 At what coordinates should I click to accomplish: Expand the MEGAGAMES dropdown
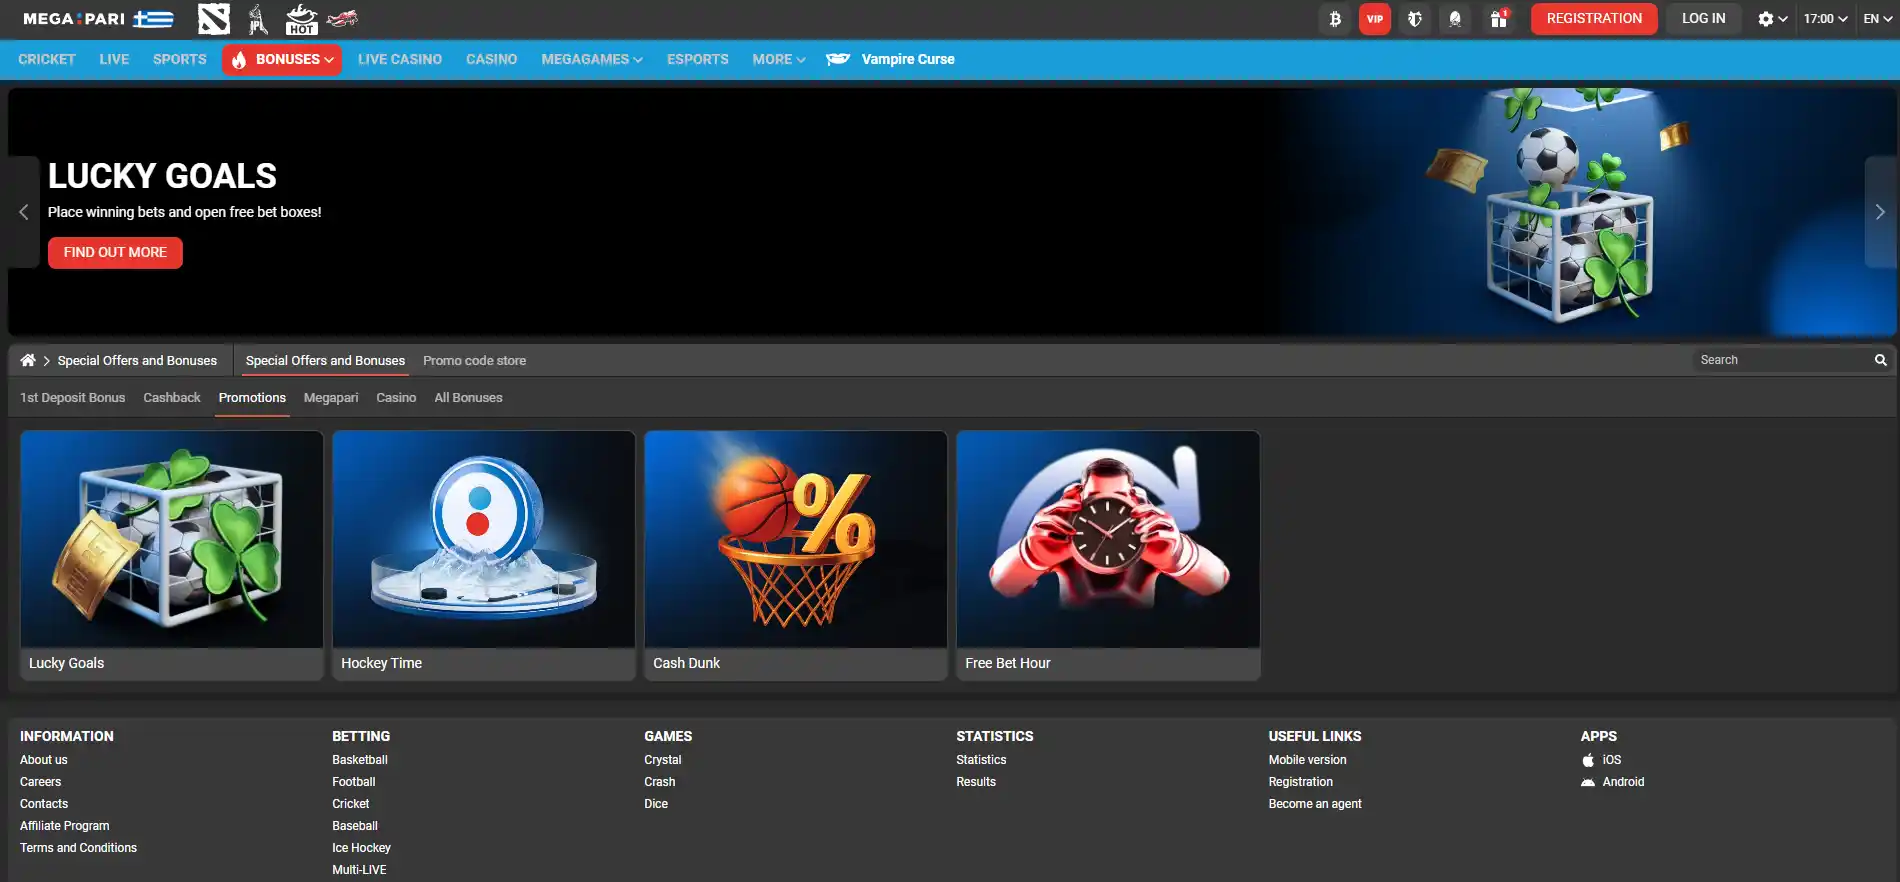coord(592,59)
